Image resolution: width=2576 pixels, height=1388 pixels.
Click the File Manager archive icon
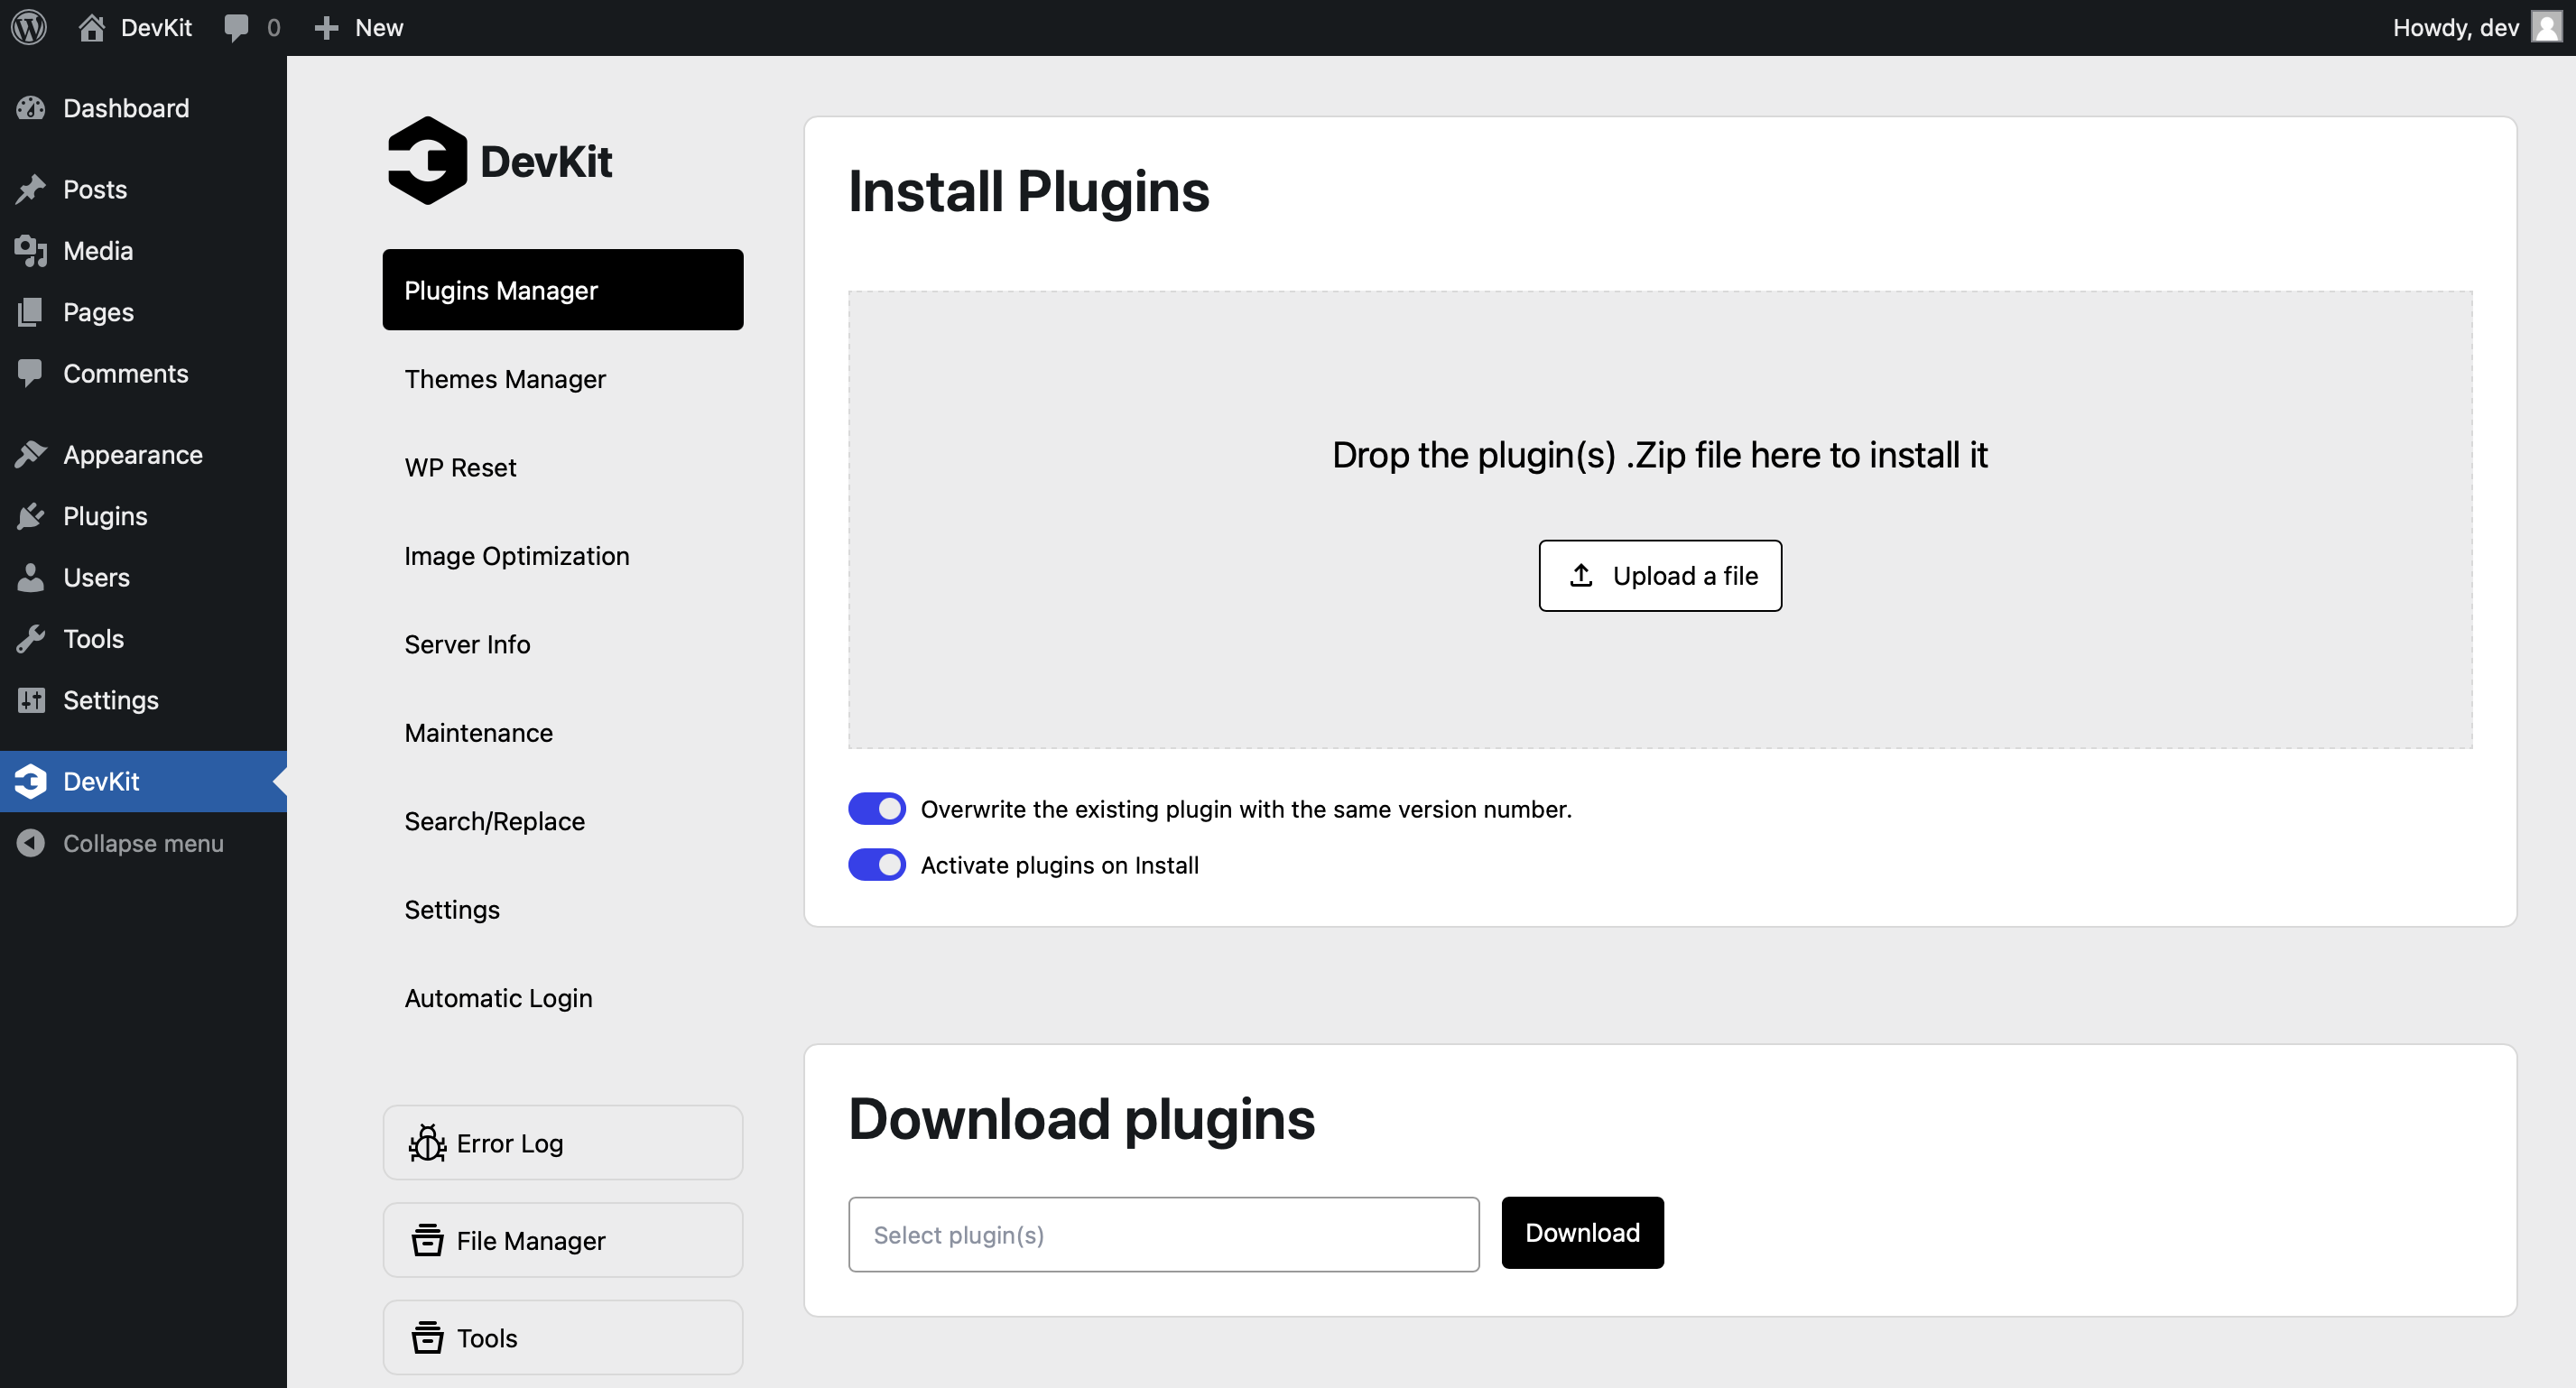[x=427, y=1240]
